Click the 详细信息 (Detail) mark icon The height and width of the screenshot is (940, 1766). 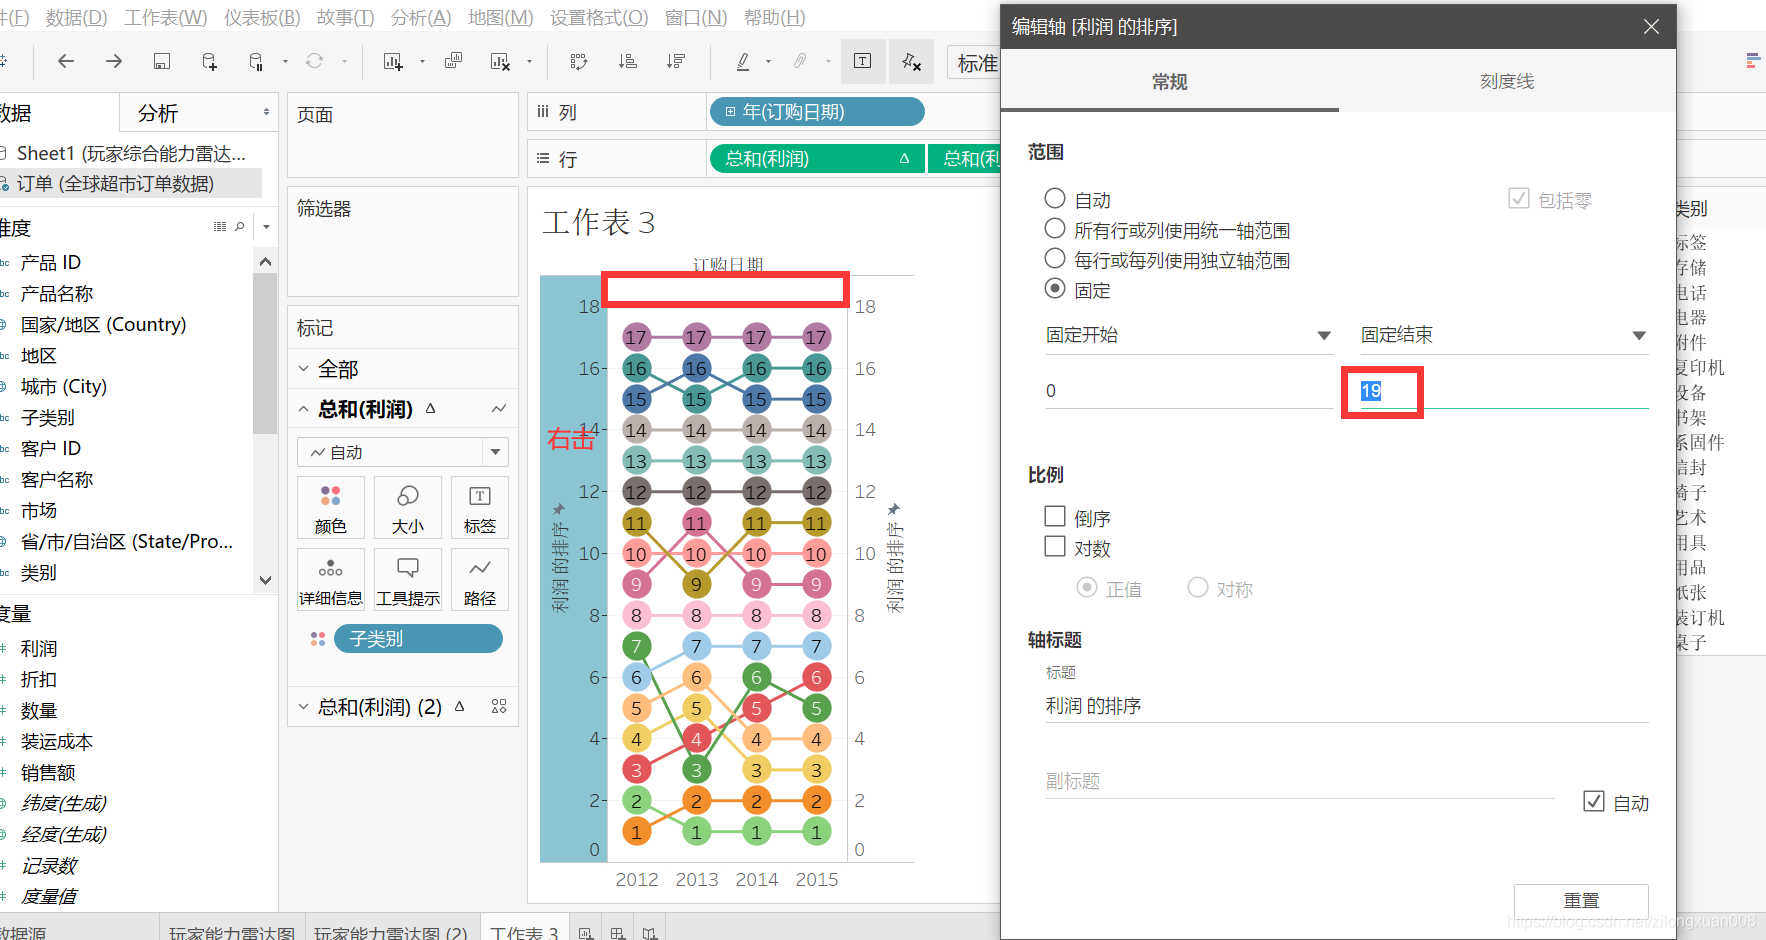(331, 579)
